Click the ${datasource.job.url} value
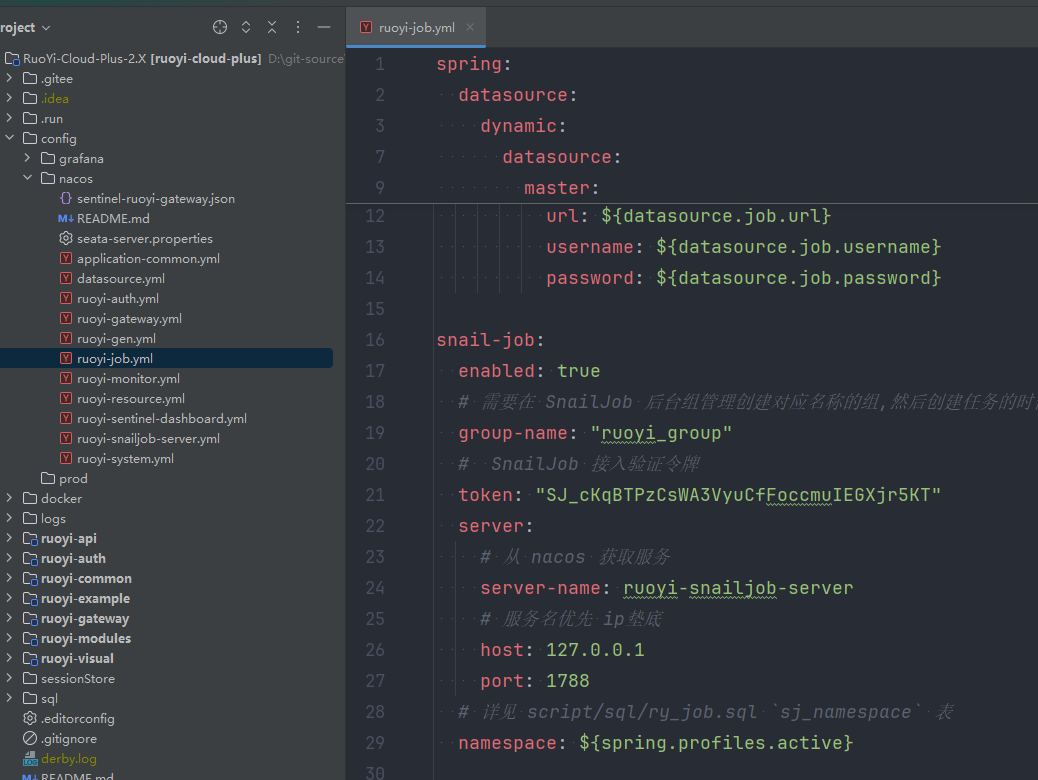The width and height of the screenshot is (1038, 780). click(716, 216)
